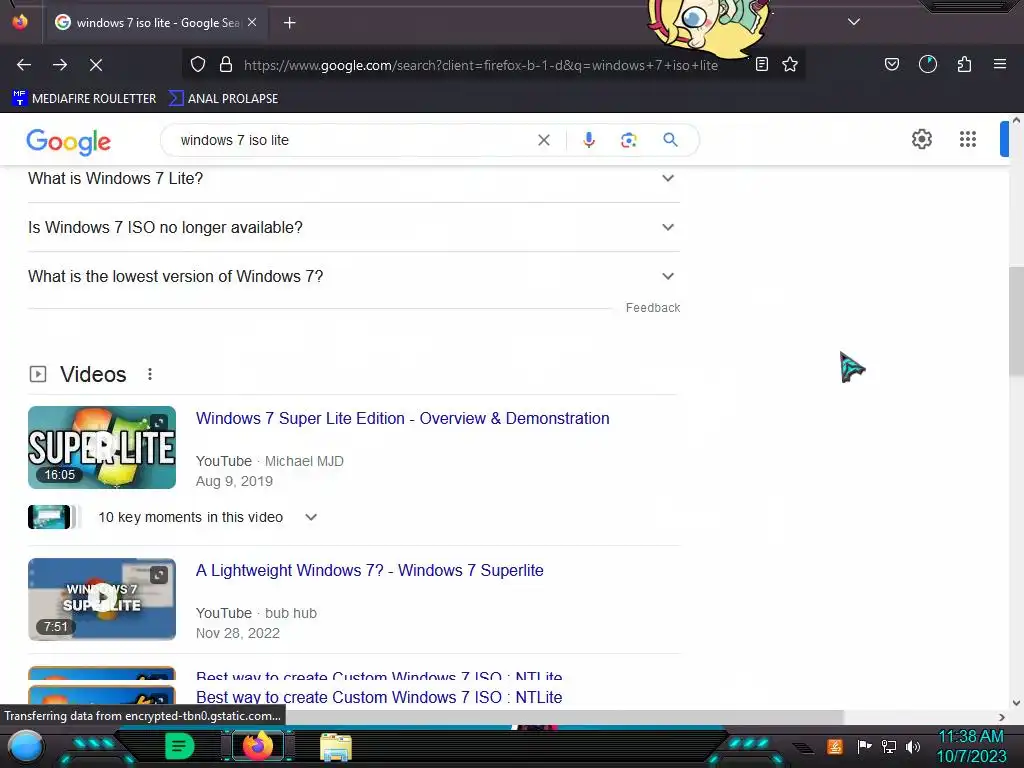Image resolution: width=1024 pixels, height=768 pixels.
Task: Open the taskbar clock showing 11:38 AM
Action: (971, 746)
